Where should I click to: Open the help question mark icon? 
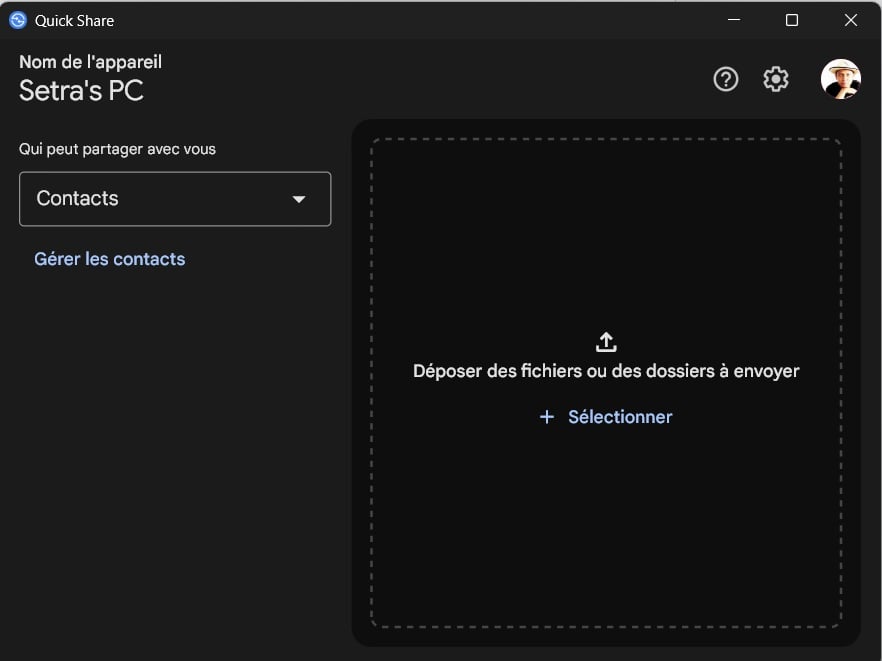(726, 79)
